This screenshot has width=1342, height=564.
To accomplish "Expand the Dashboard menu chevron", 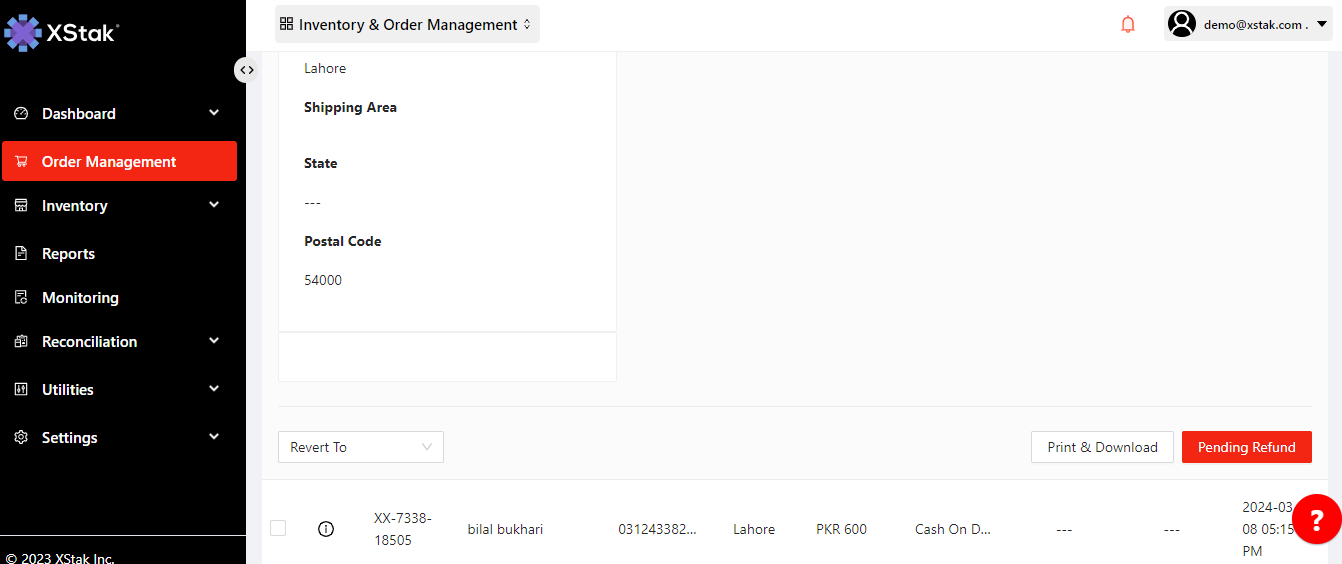I will click(214, 113).
